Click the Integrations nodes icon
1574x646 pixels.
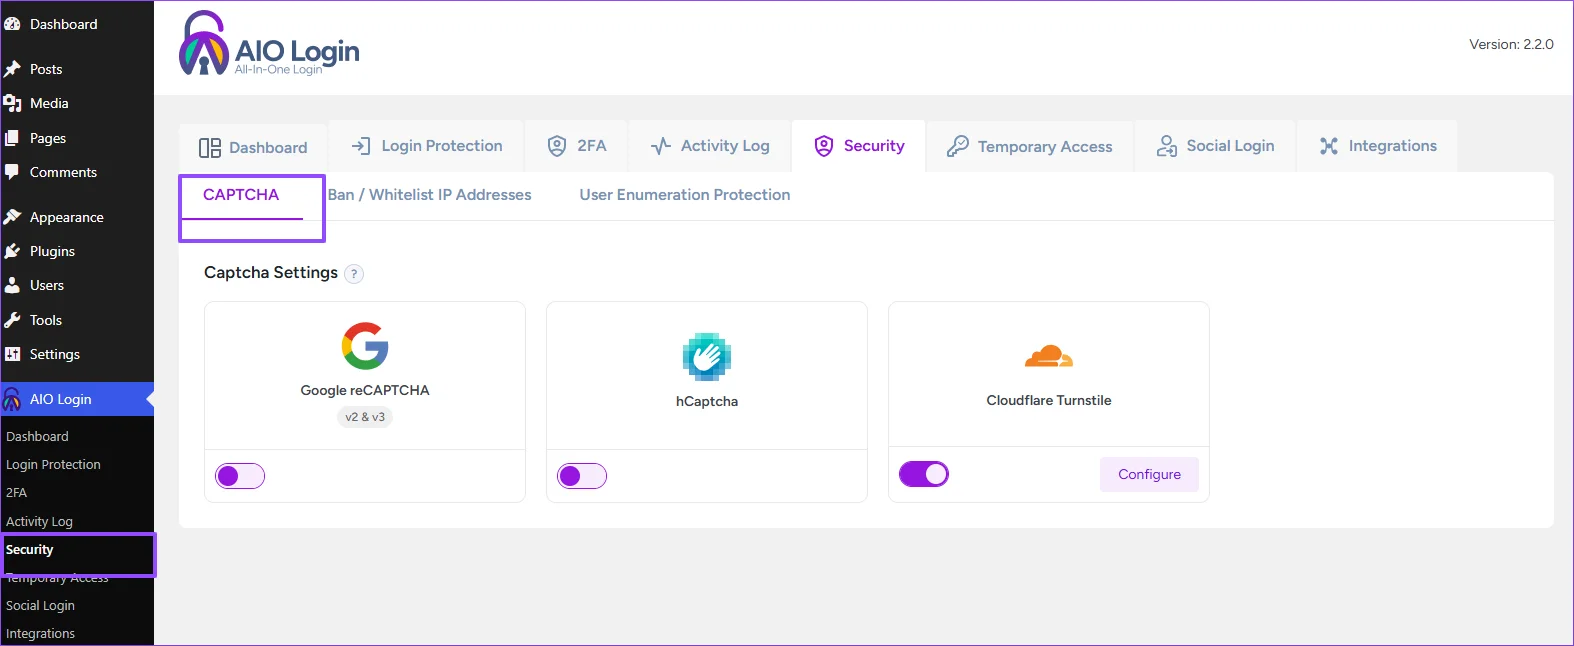(1328, 146)
